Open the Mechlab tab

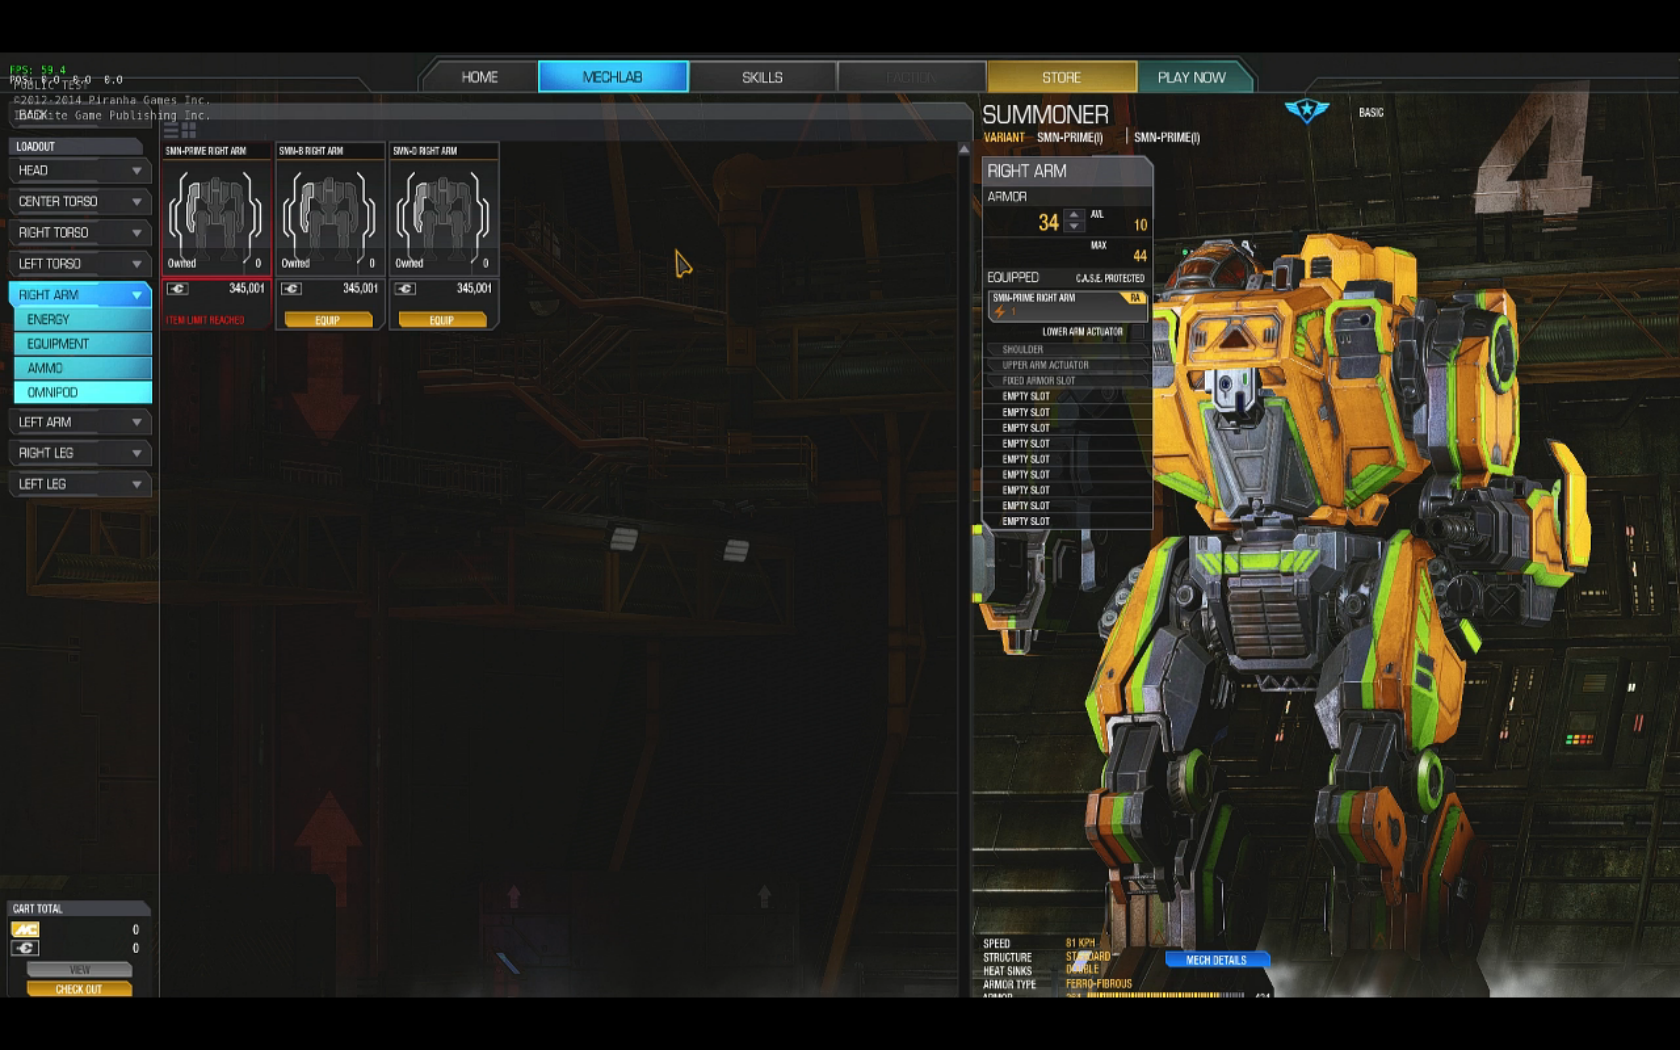coord(613,77)
